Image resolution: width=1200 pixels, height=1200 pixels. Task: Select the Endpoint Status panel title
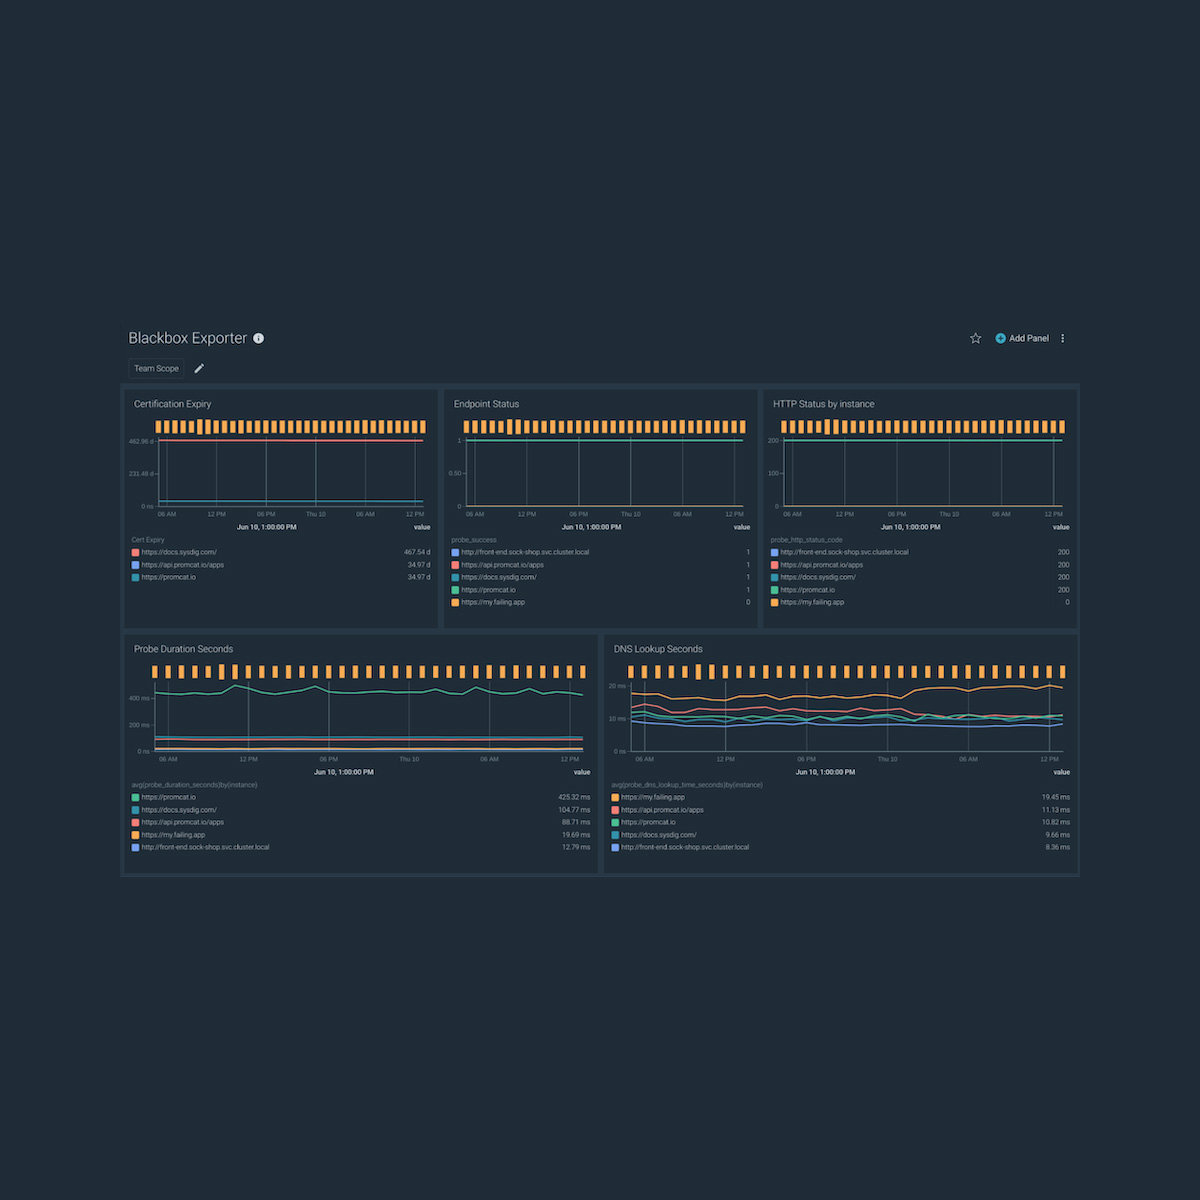click(x=486, y=404)
